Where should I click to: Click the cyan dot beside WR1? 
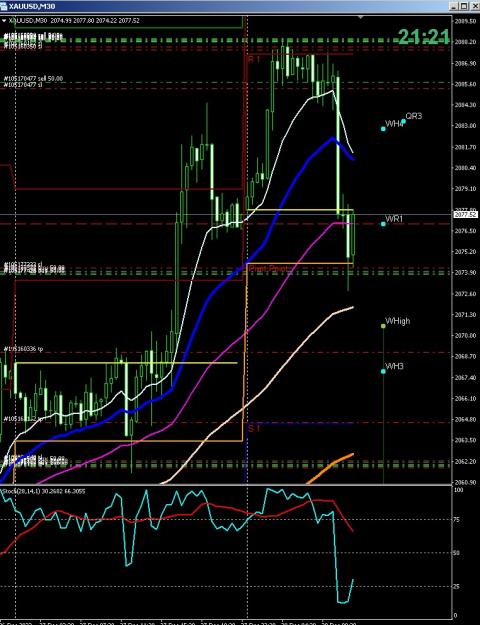click(x=383, y=224)
